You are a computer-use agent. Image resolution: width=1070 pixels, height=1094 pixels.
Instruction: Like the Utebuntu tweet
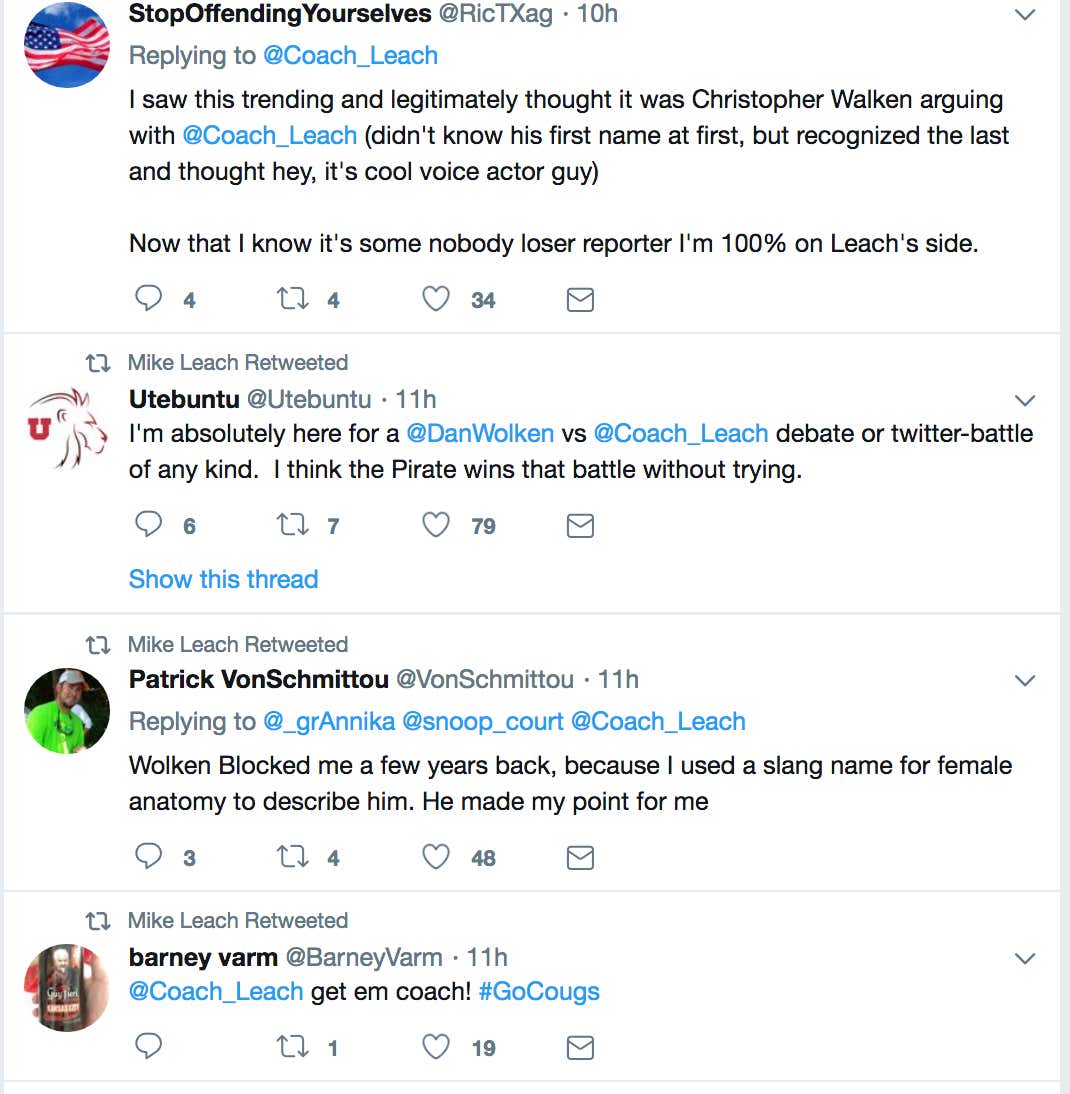pyautogui.click(x=436, y=525)
